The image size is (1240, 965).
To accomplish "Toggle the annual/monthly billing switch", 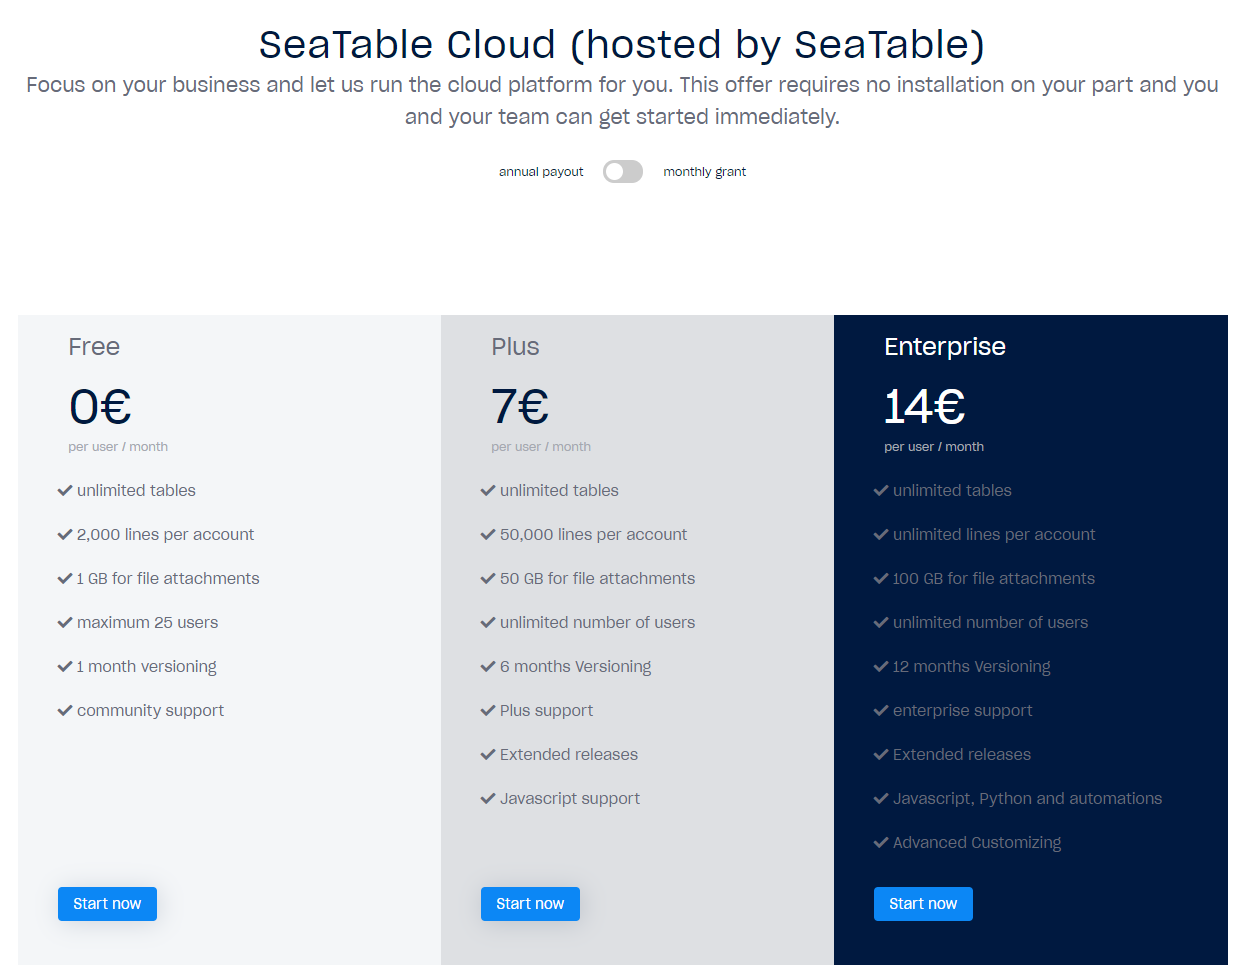I will click(x=622, y=172).
